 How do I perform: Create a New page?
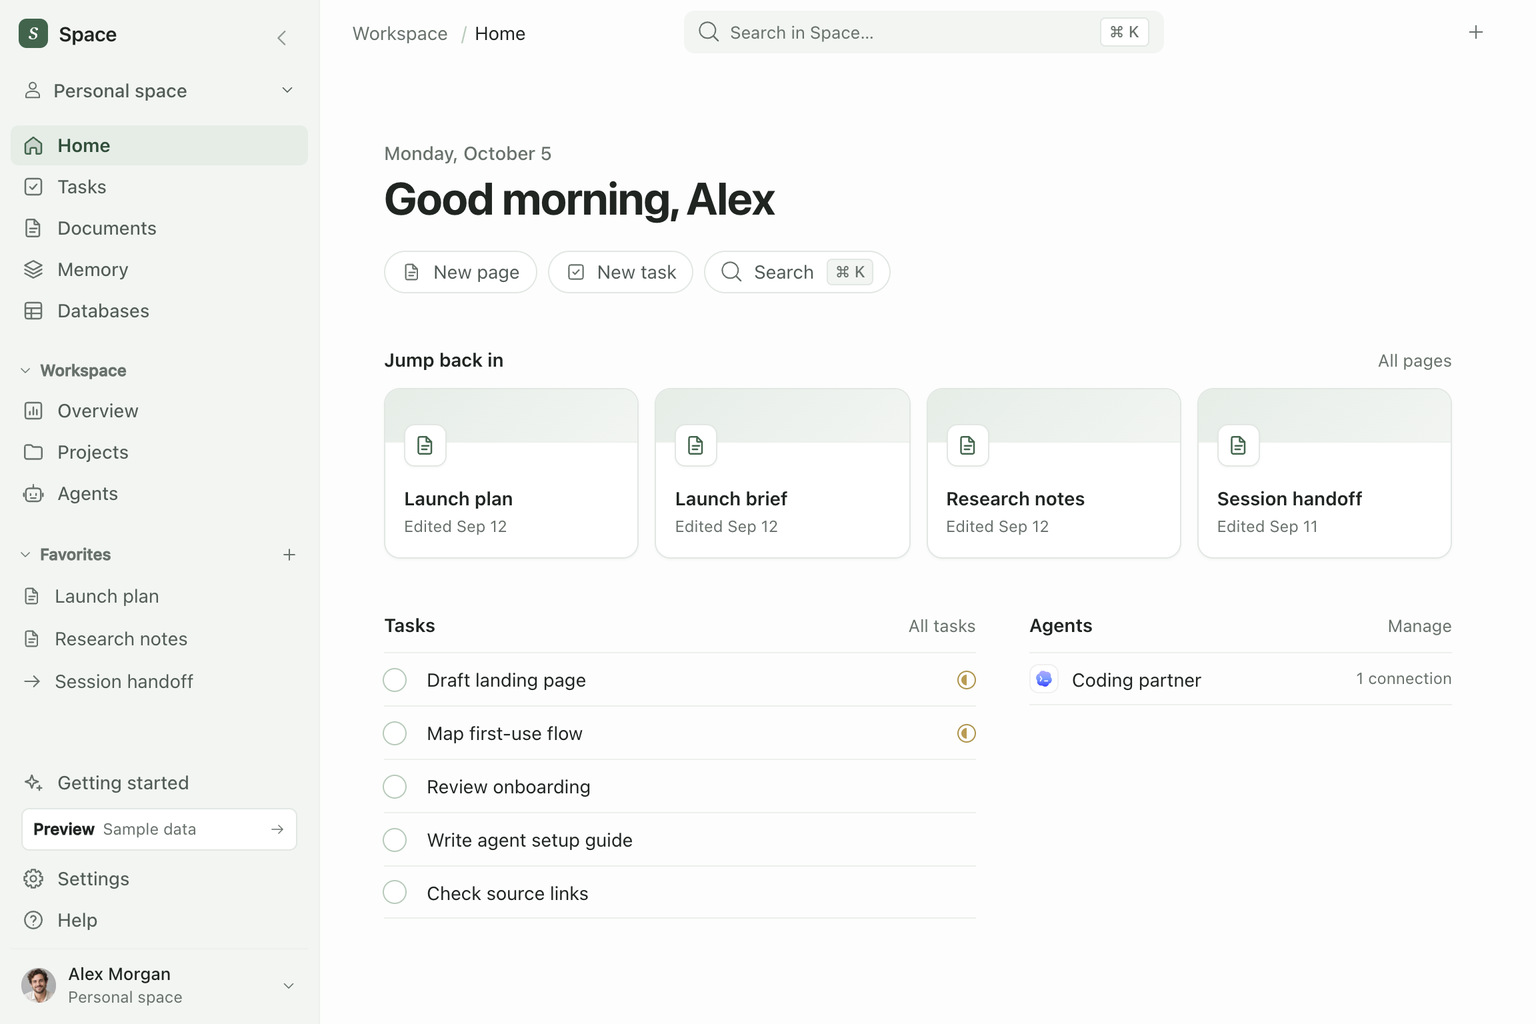(460, 272)
